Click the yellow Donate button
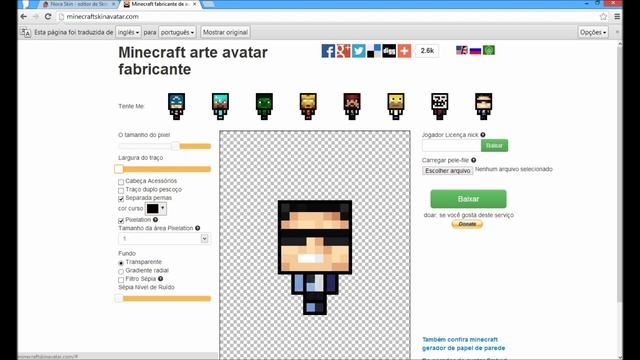 click(467, 224)
